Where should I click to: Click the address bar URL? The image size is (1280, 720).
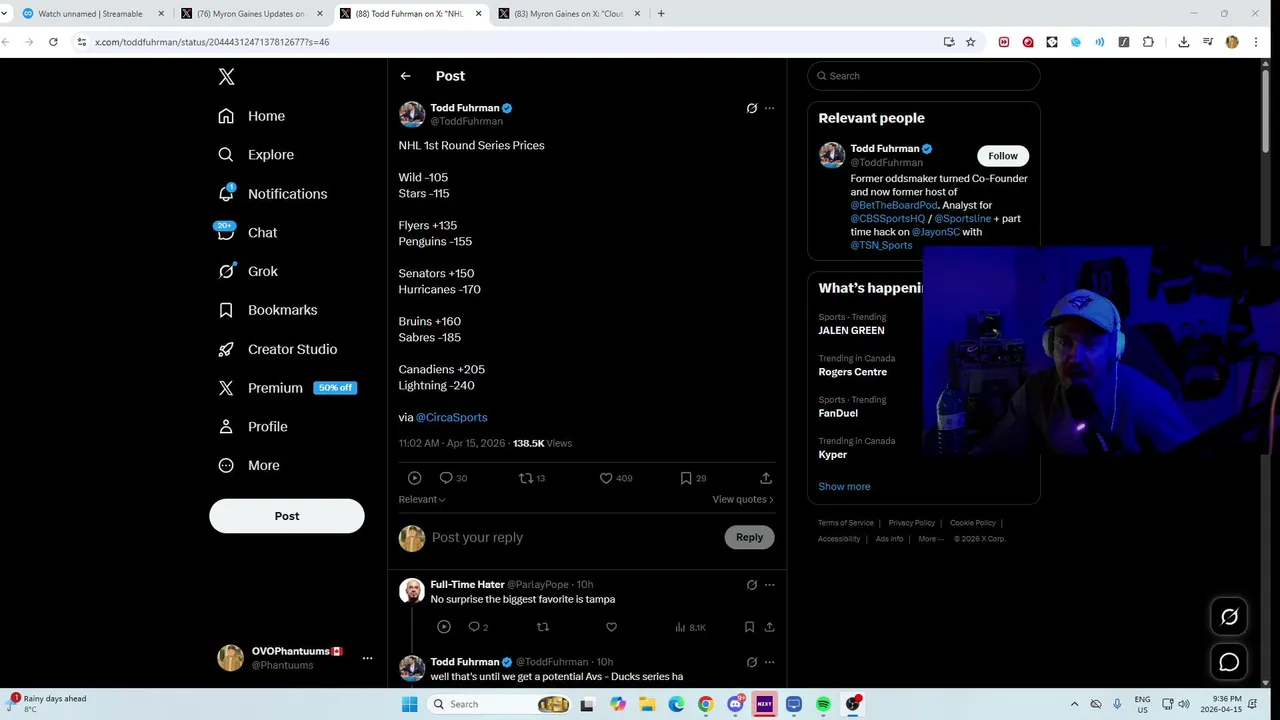(212, 42)
